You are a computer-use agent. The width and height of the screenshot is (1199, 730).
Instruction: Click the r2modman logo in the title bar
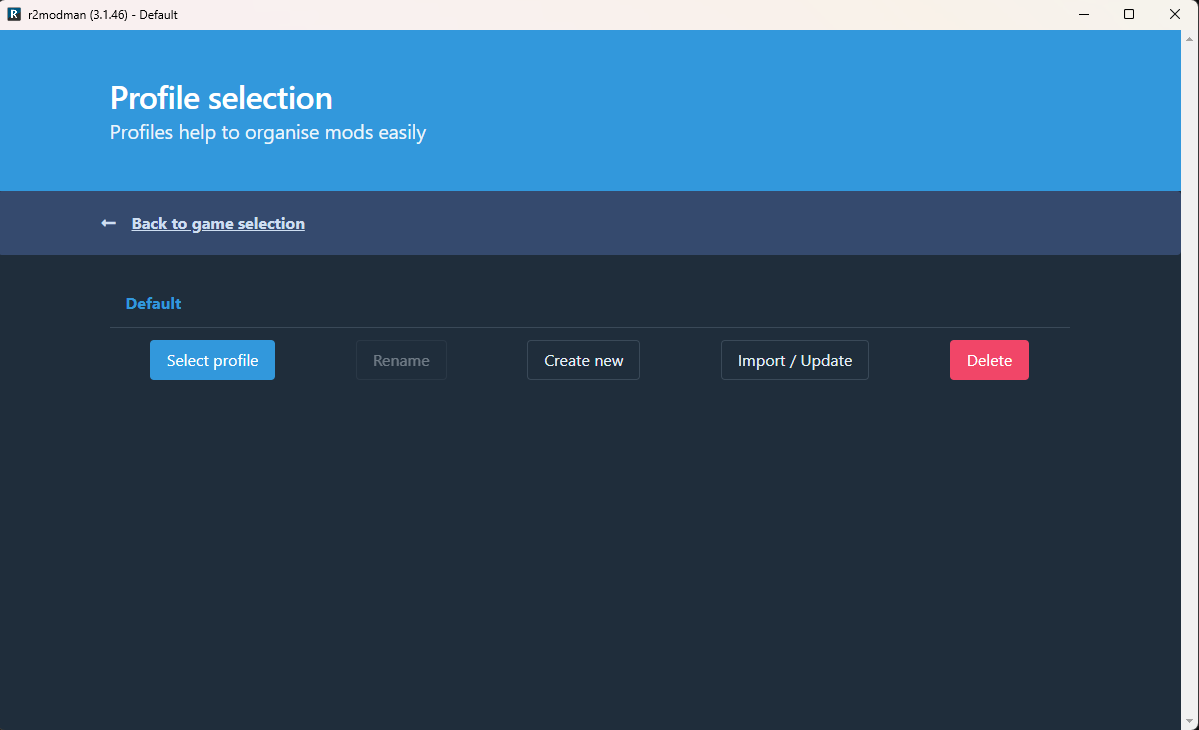(x=12, y=14)
